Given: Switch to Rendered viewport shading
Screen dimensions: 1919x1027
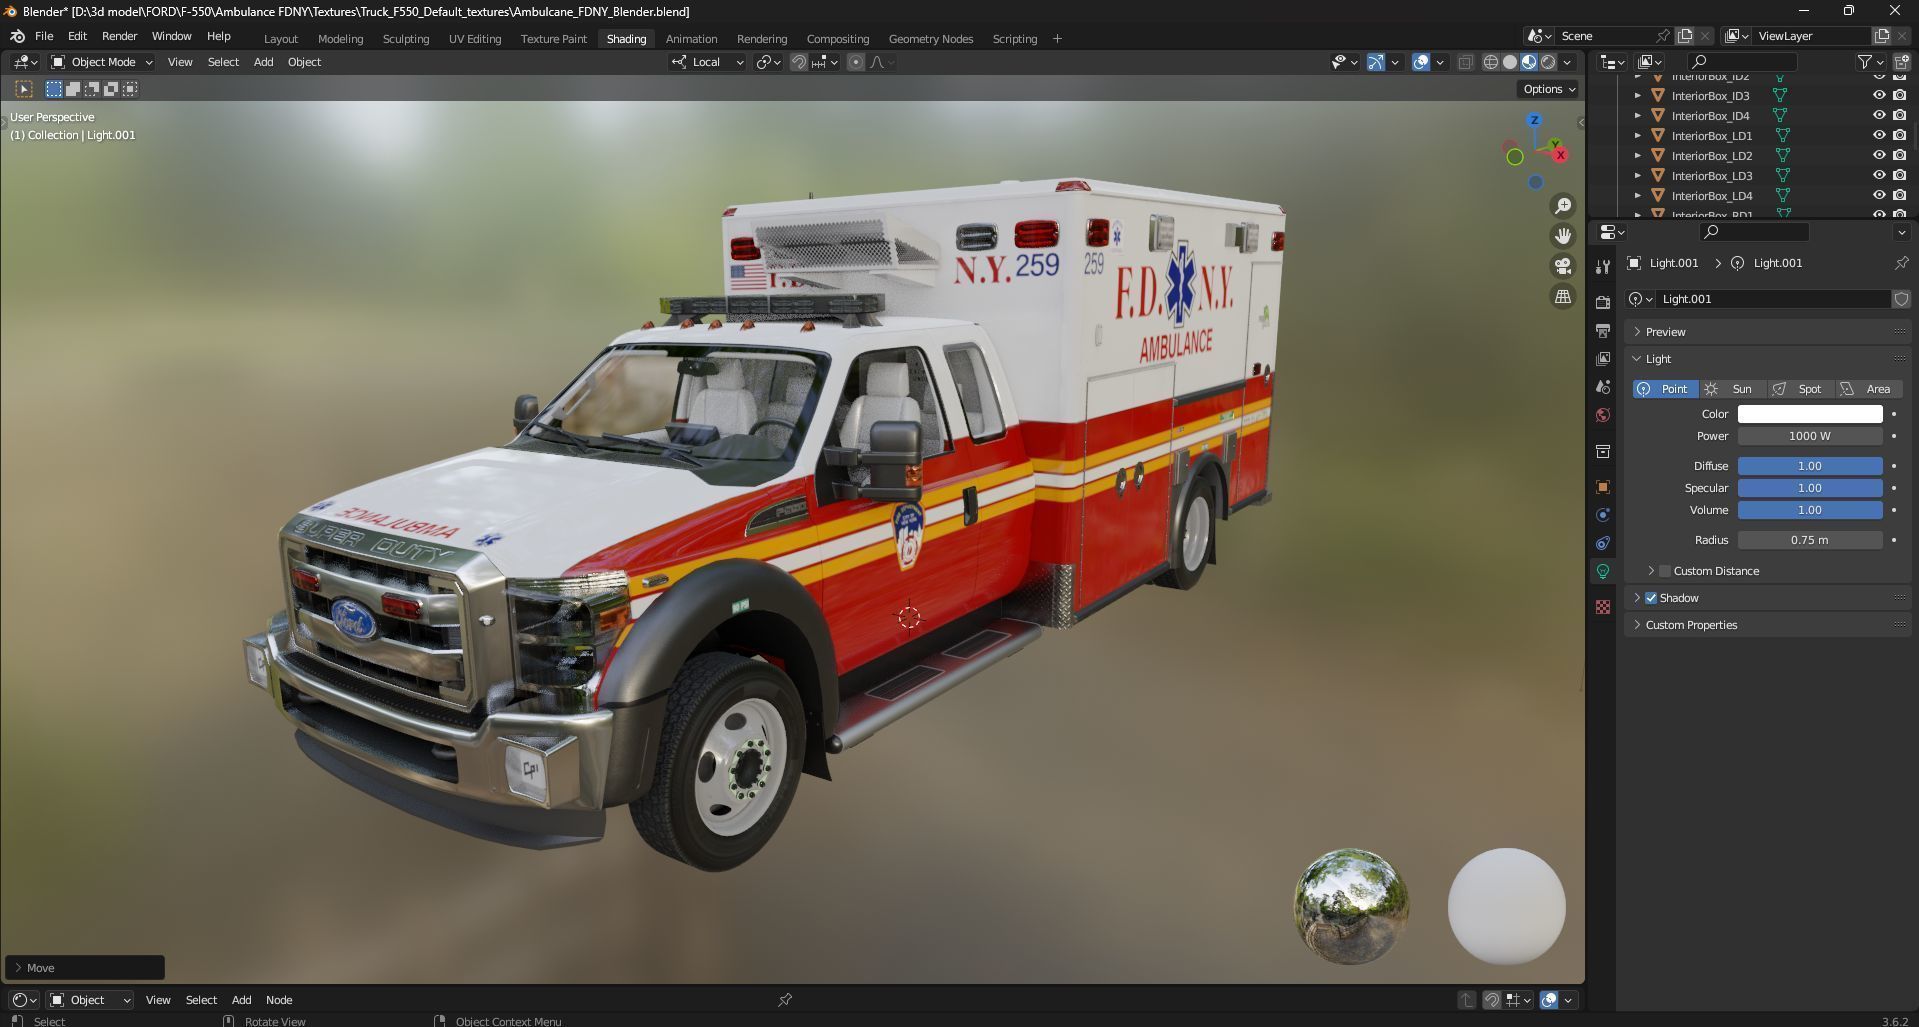Looking at the screenshot, I should (1548, 62).
